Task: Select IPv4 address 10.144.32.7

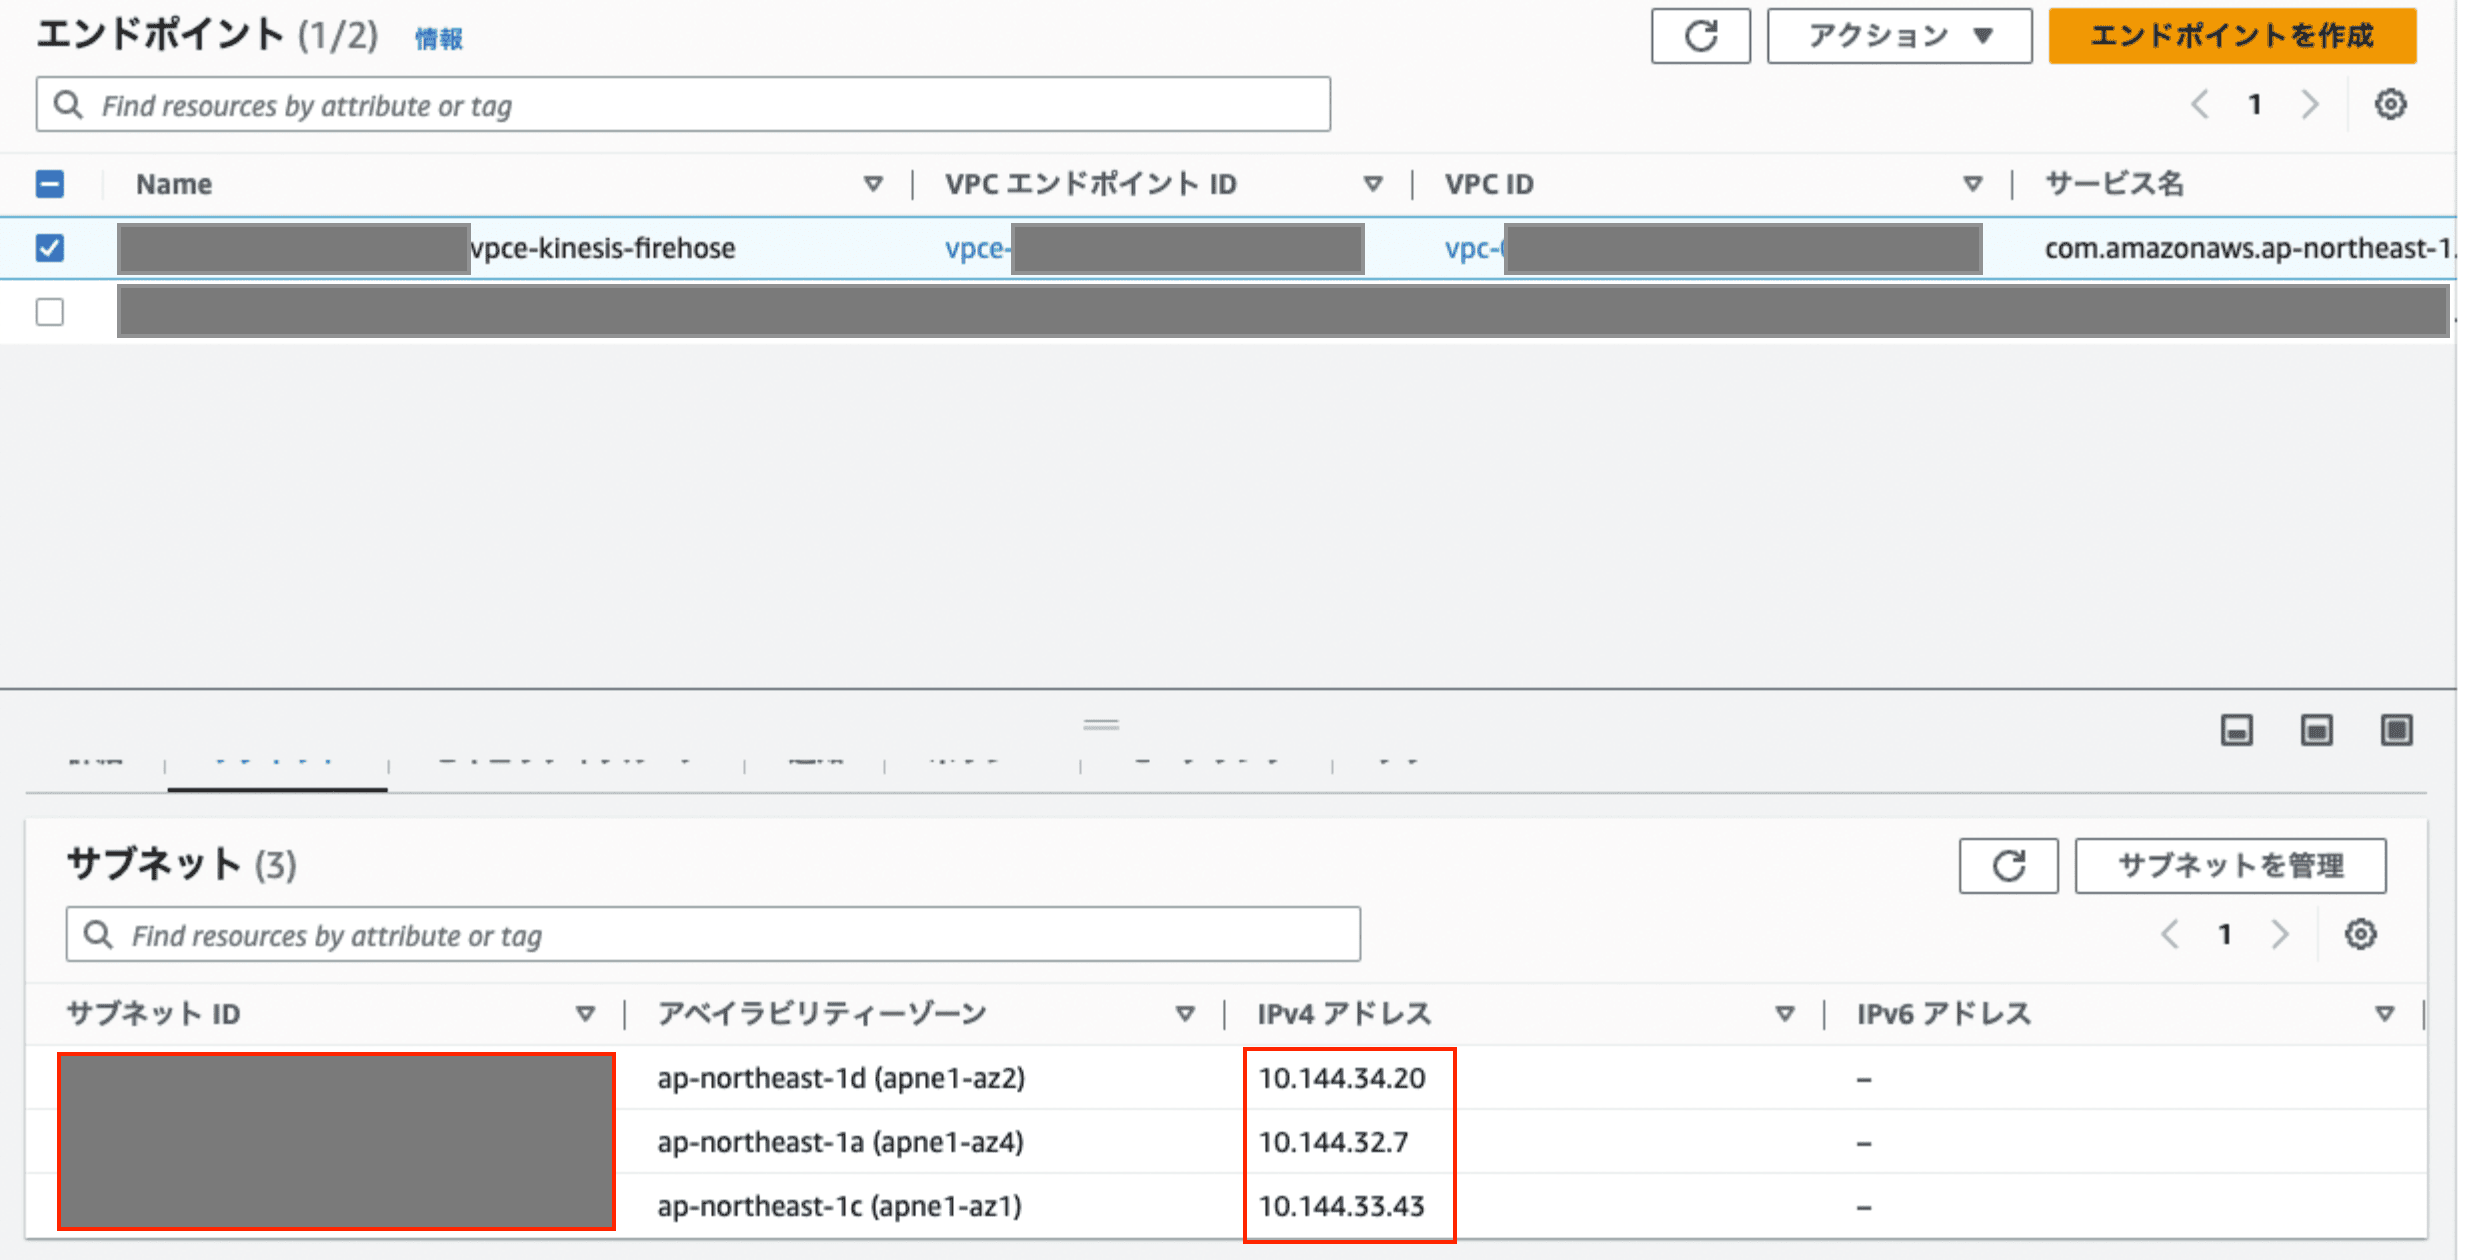Action: (1333, 1142)
